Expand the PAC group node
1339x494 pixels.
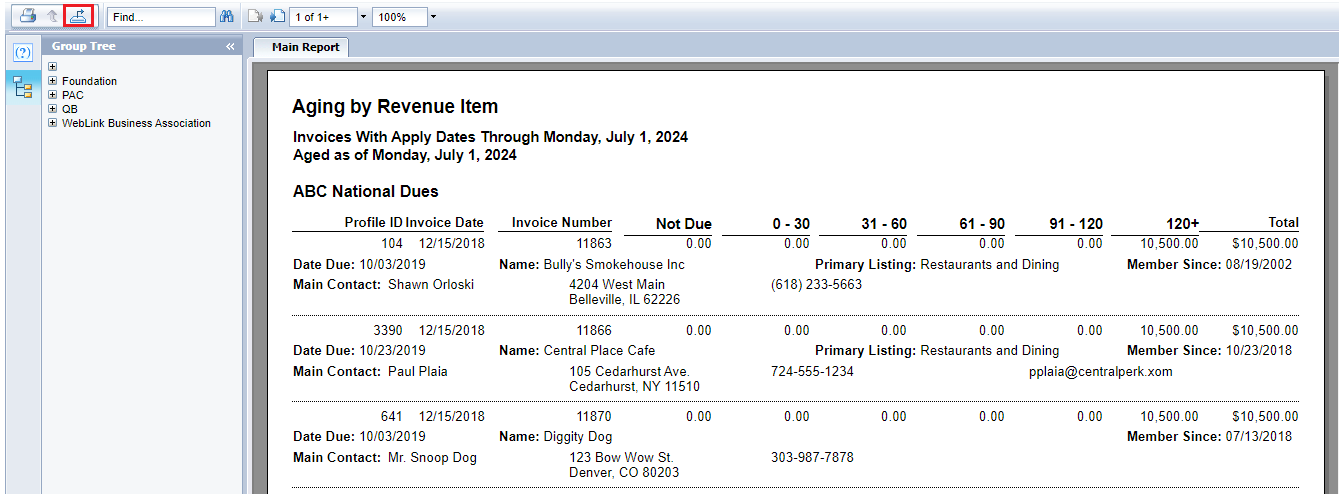(53, 95)
